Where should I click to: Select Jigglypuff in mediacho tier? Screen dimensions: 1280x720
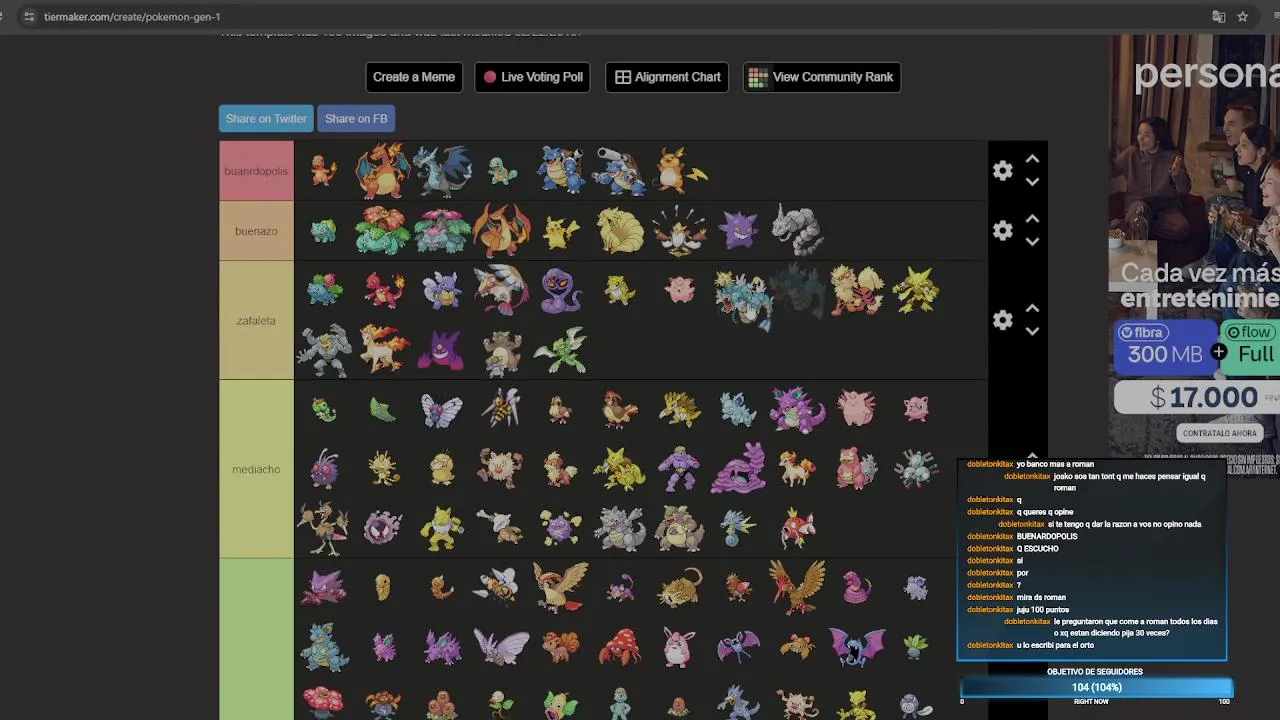916,409
